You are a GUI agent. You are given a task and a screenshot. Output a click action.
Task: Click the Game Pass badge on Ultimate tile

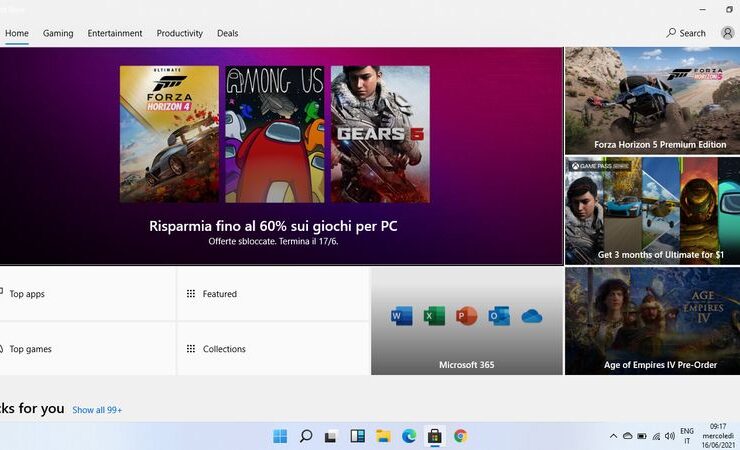(600, 166)
